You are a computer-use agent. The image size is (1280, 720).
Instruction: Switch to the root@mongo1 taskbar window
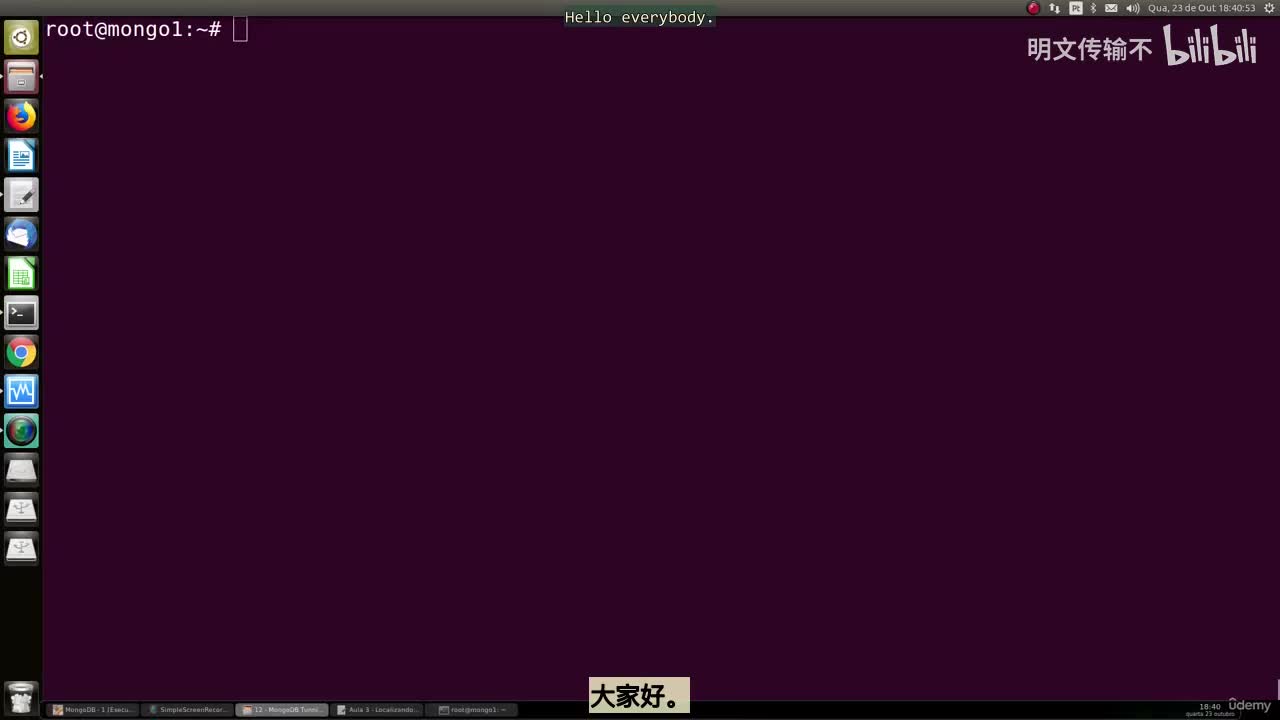point(473,710)
